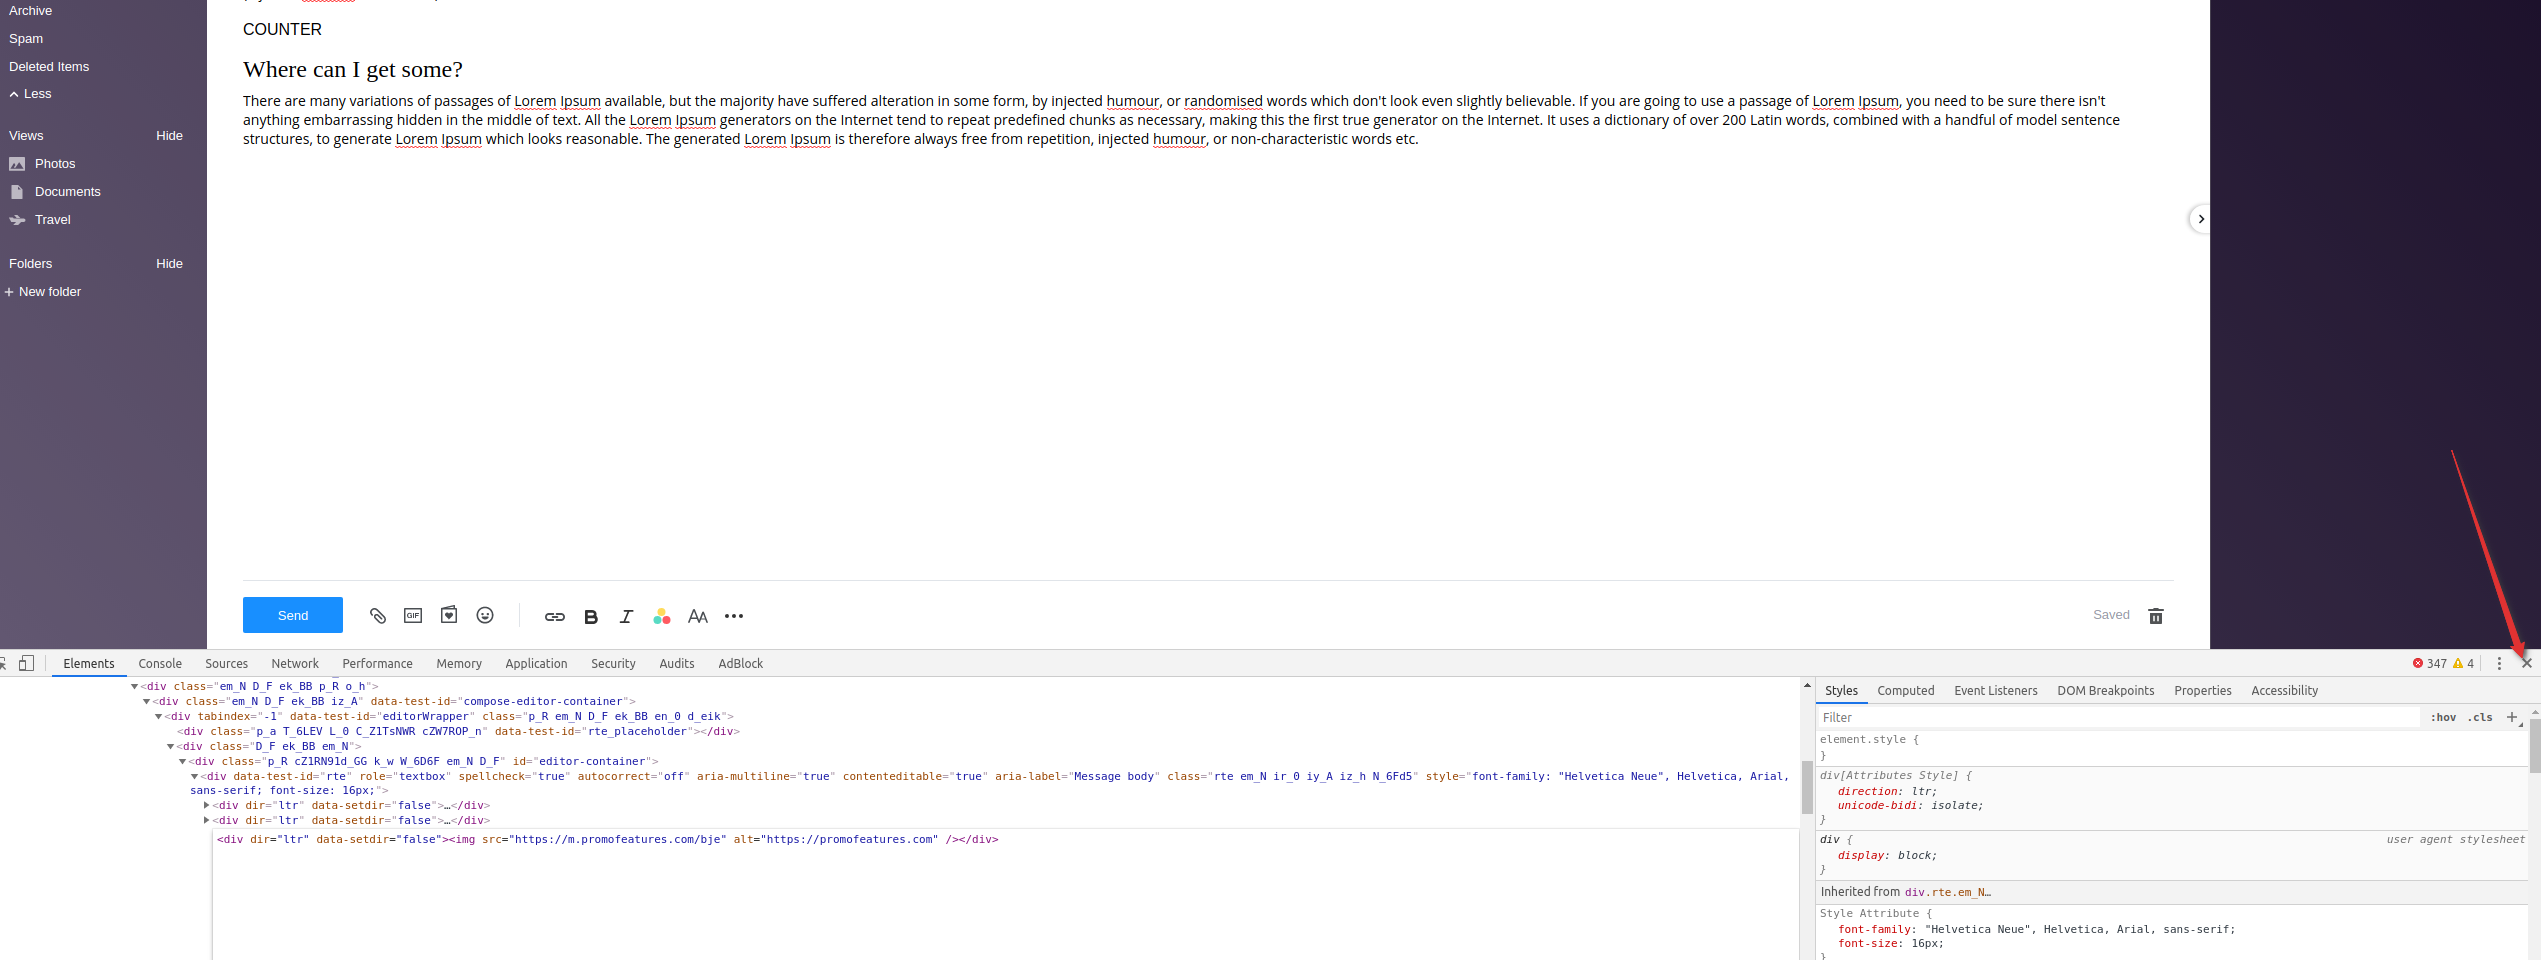
Task: Open the Spam folder
Action: [26, 39]
